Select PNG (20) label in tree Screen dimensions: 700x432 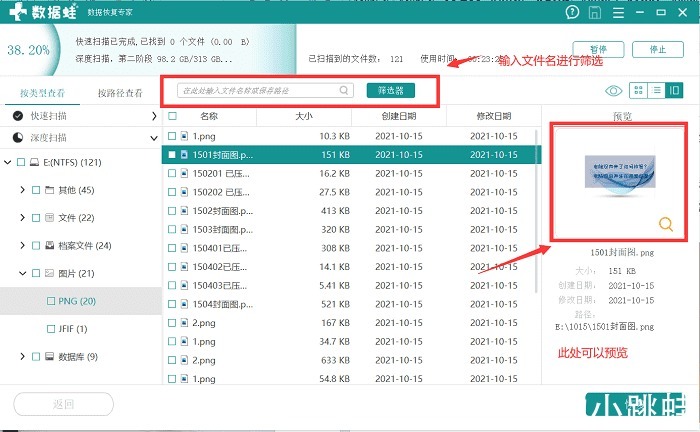coord(77,301)
